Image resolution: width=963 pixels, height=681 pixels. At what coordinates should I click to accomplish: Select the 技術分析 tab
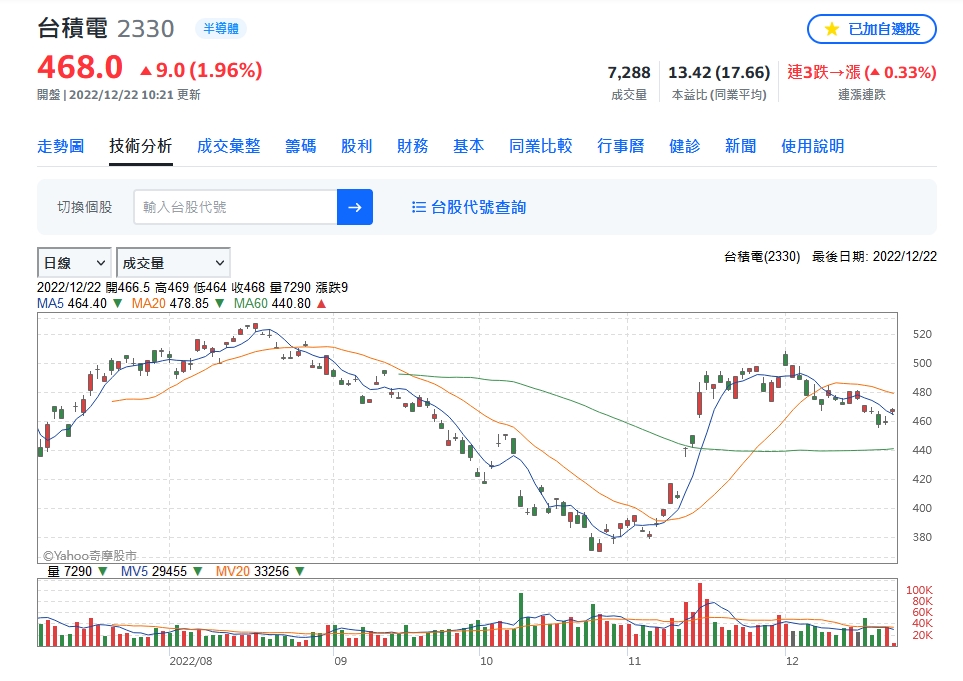point(141,146)
